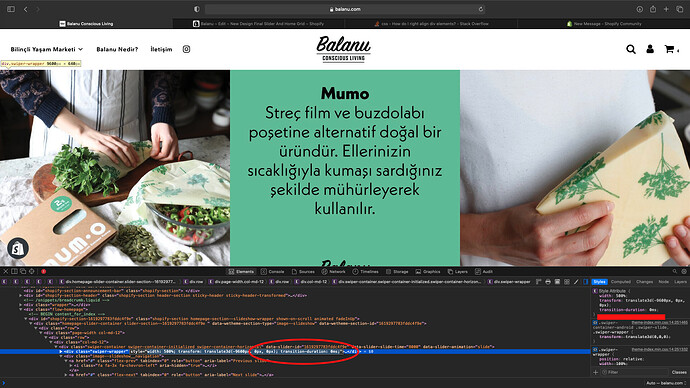
Task: Switch to Changes sidebar tab
Action: [x=644, y=282]
